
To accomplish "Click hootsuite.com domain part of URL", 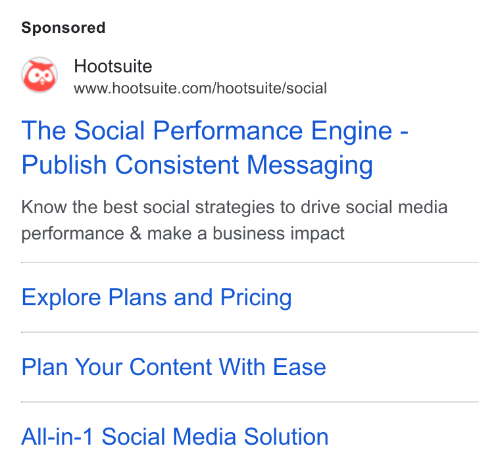I will (x=162, y=88).
